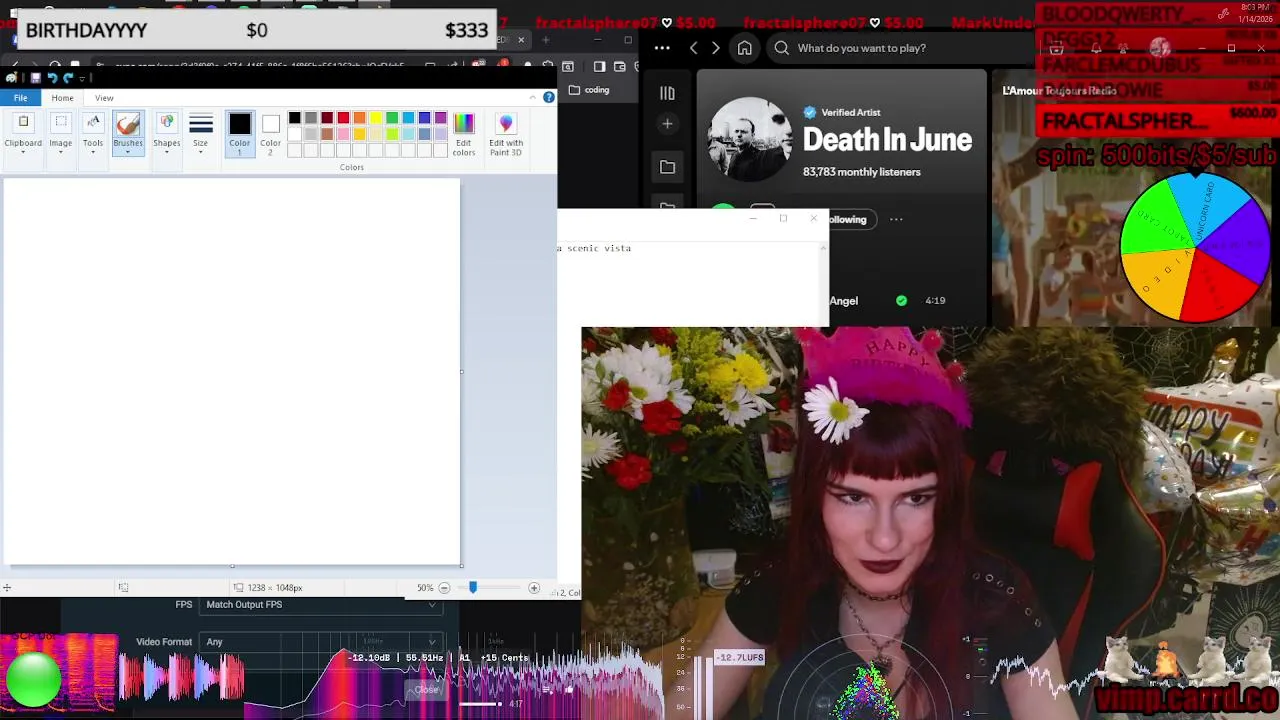This screenshot has height=720, width=1280.
Task: Click the wallet icon in browser toolbar
Action: coord(620,67)
